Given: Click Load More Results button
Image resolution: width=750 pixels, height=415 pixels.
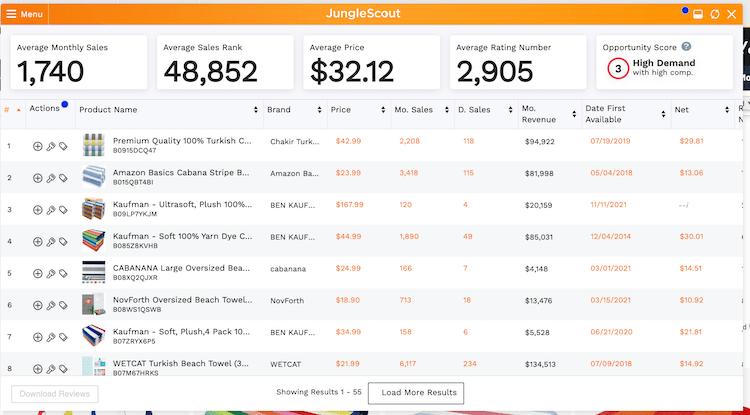Looking at the screenshot, I should [x=416, y=393].
